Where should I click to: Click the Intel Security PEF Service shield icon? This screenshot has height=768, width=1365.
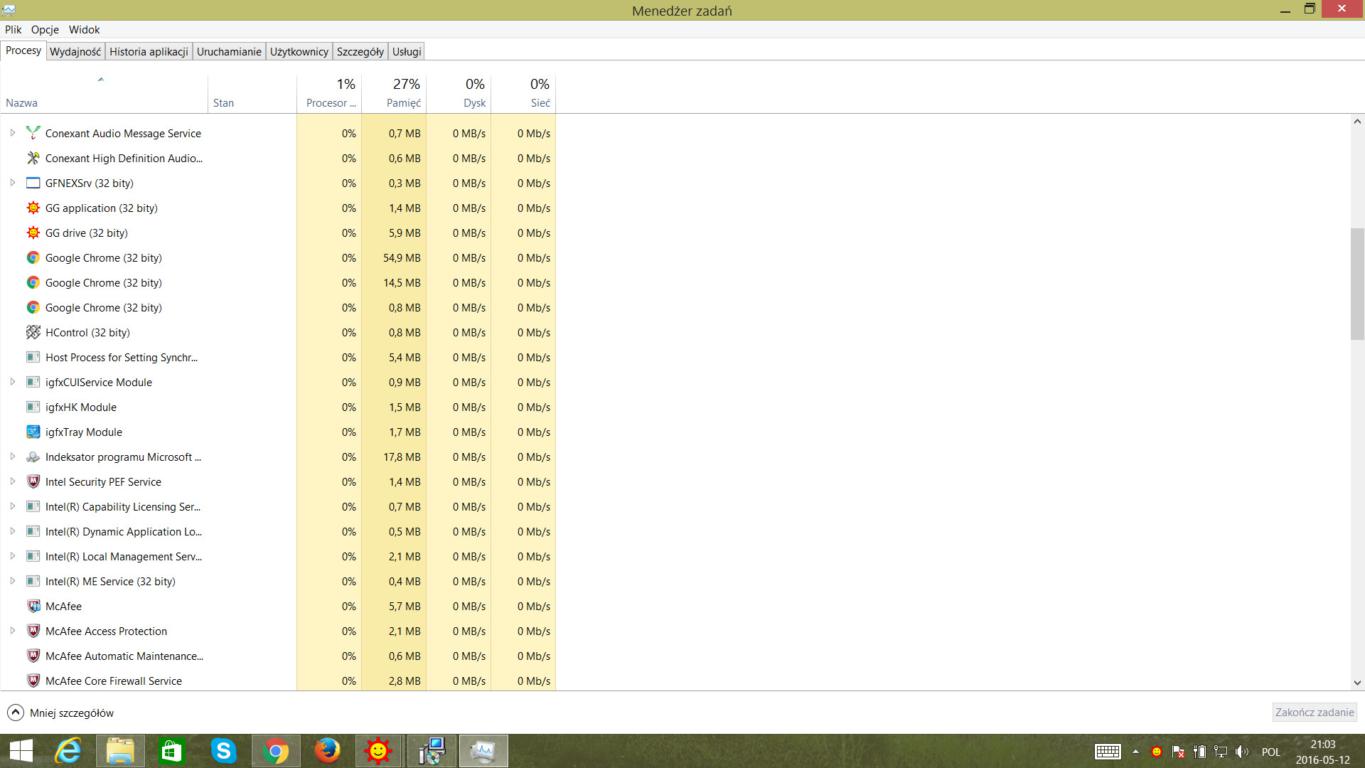(x=33, y=482)
